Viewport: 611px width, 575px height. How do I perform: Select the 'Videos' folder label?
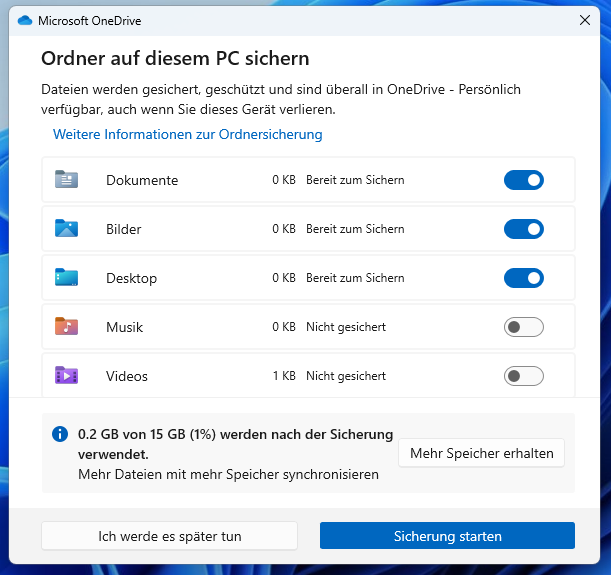pyautogui.click(x=127, y=376)
